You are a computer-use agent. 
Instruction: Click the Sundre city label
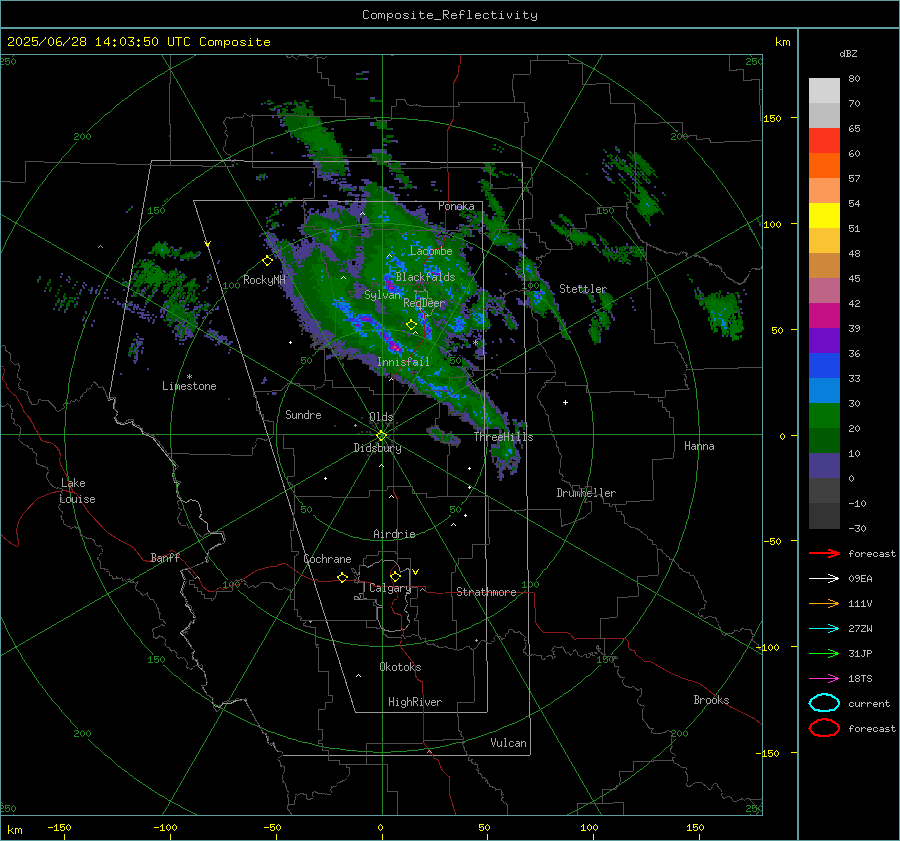pos(303,415)
